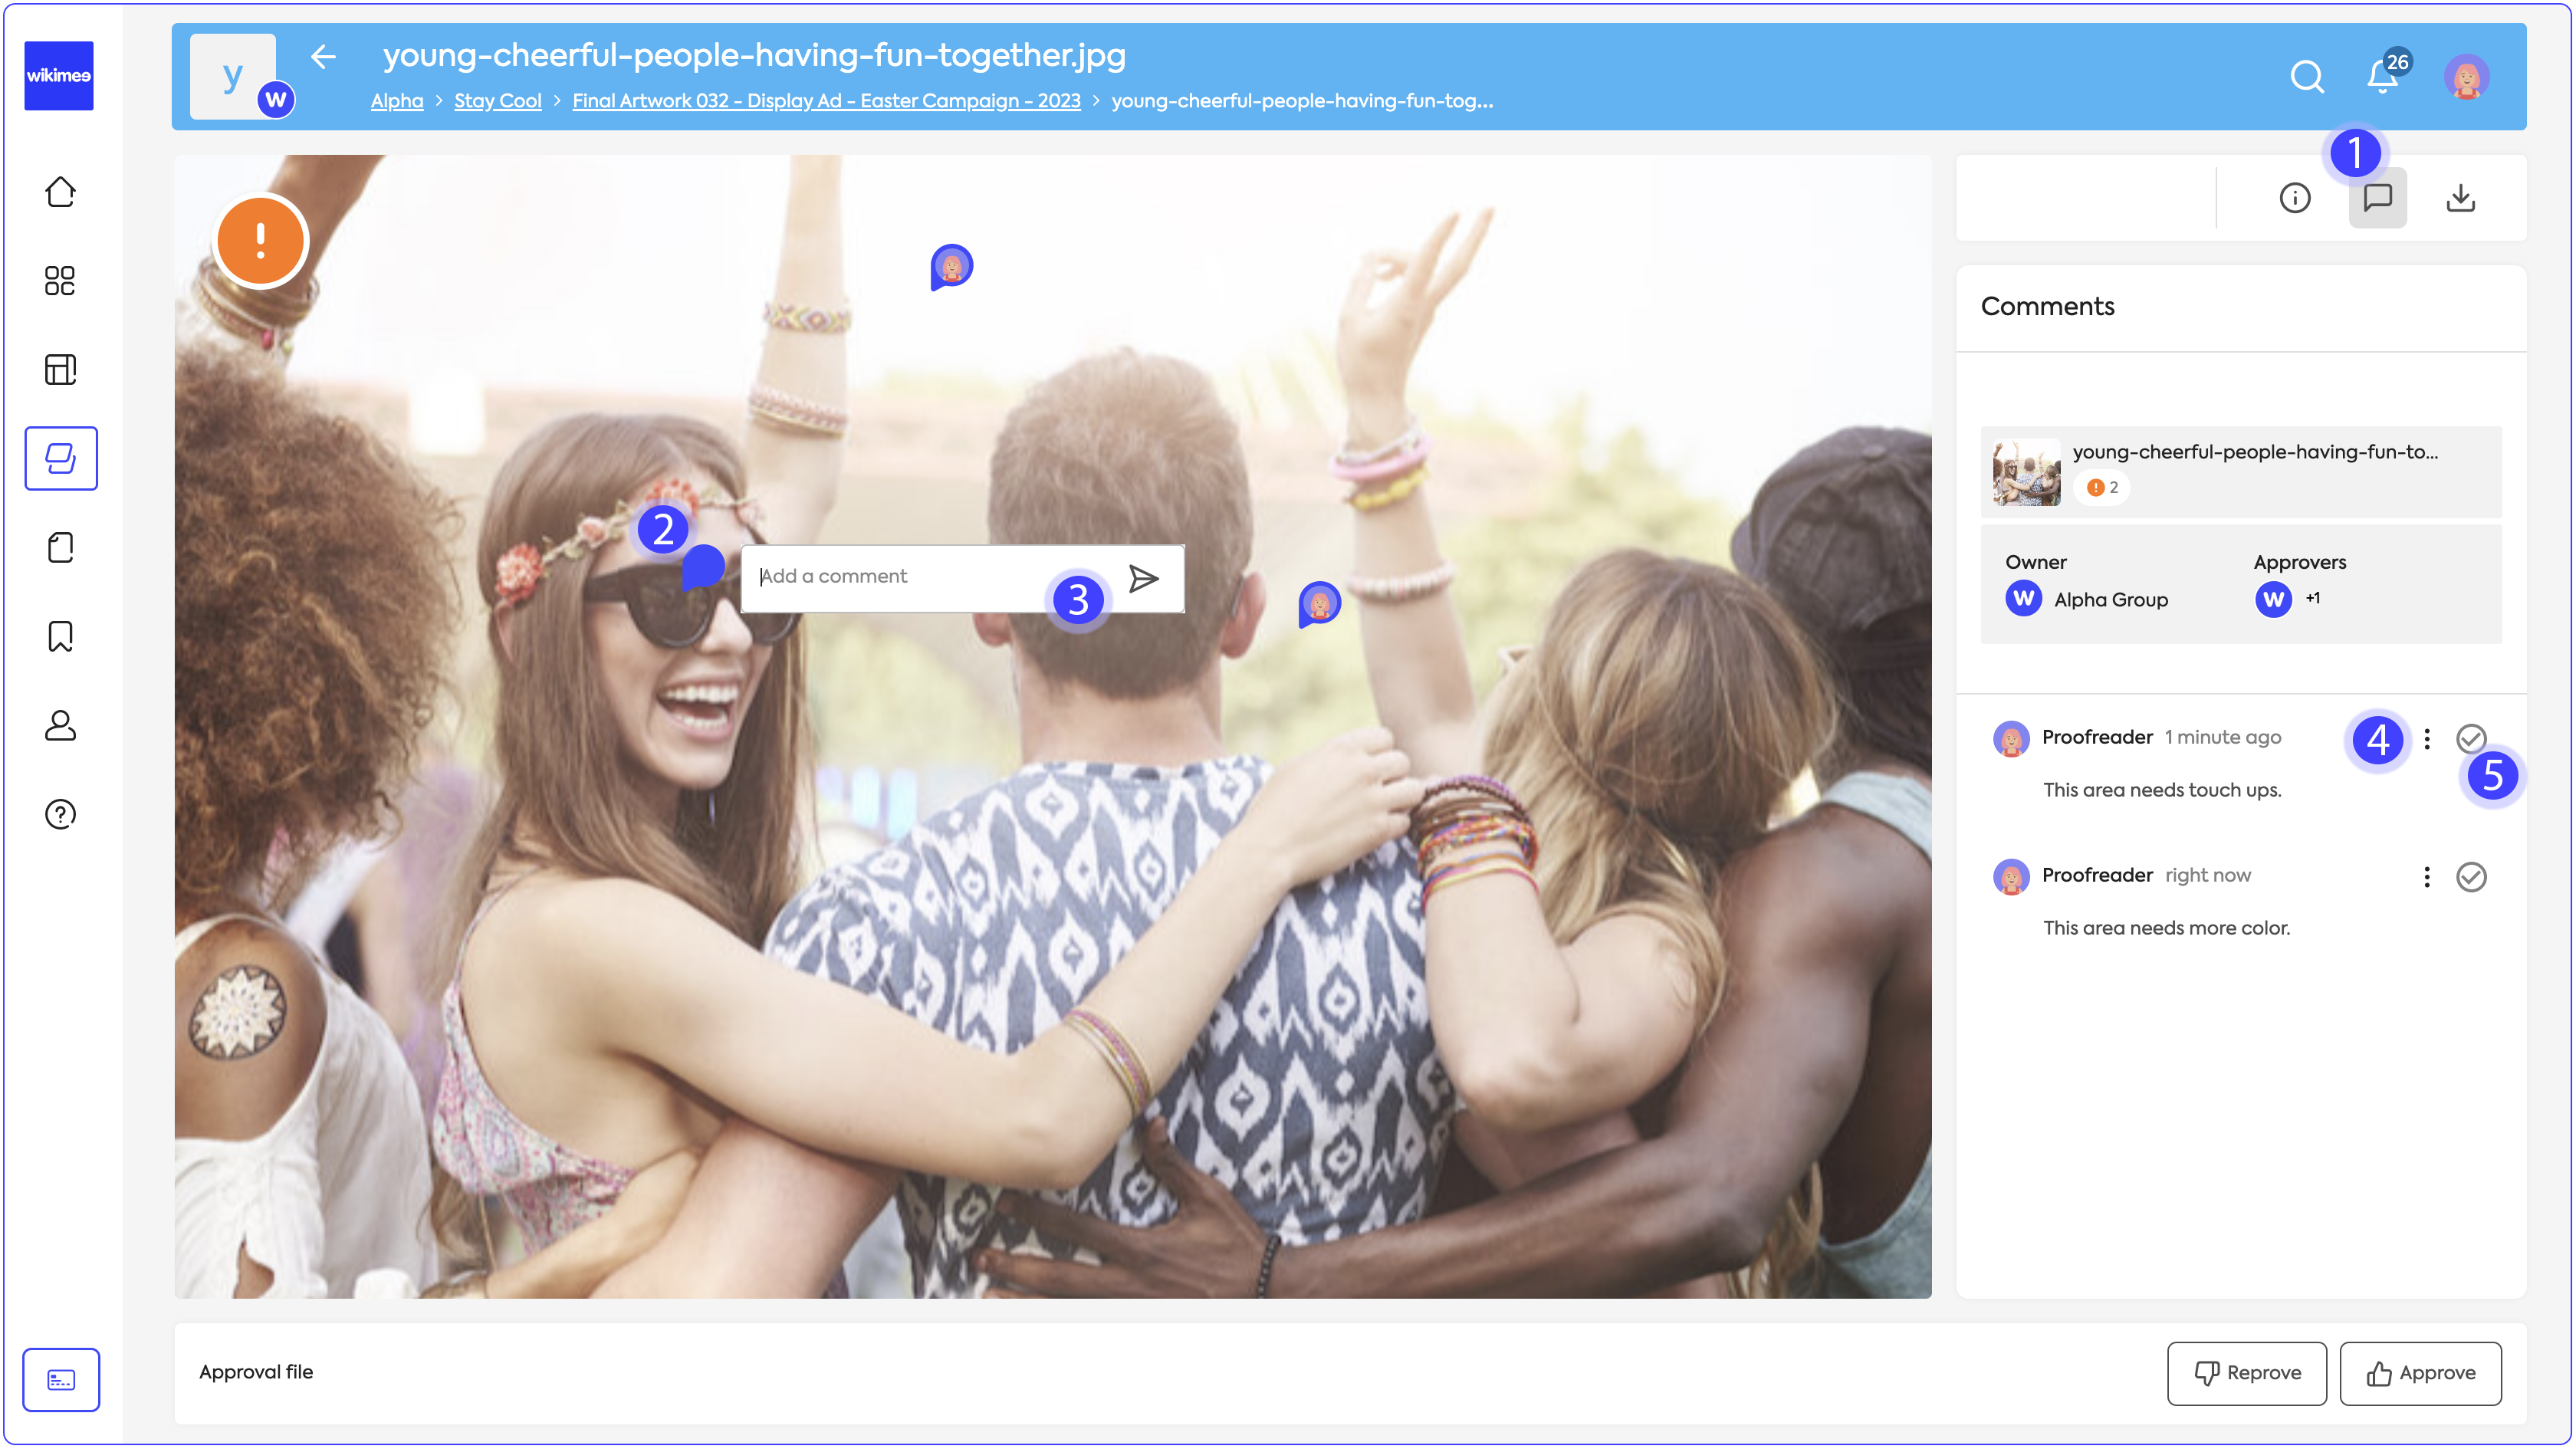Open options menu for more color comment
This screenshot has width=2576, height=1449.
(x=2426, y=877)
